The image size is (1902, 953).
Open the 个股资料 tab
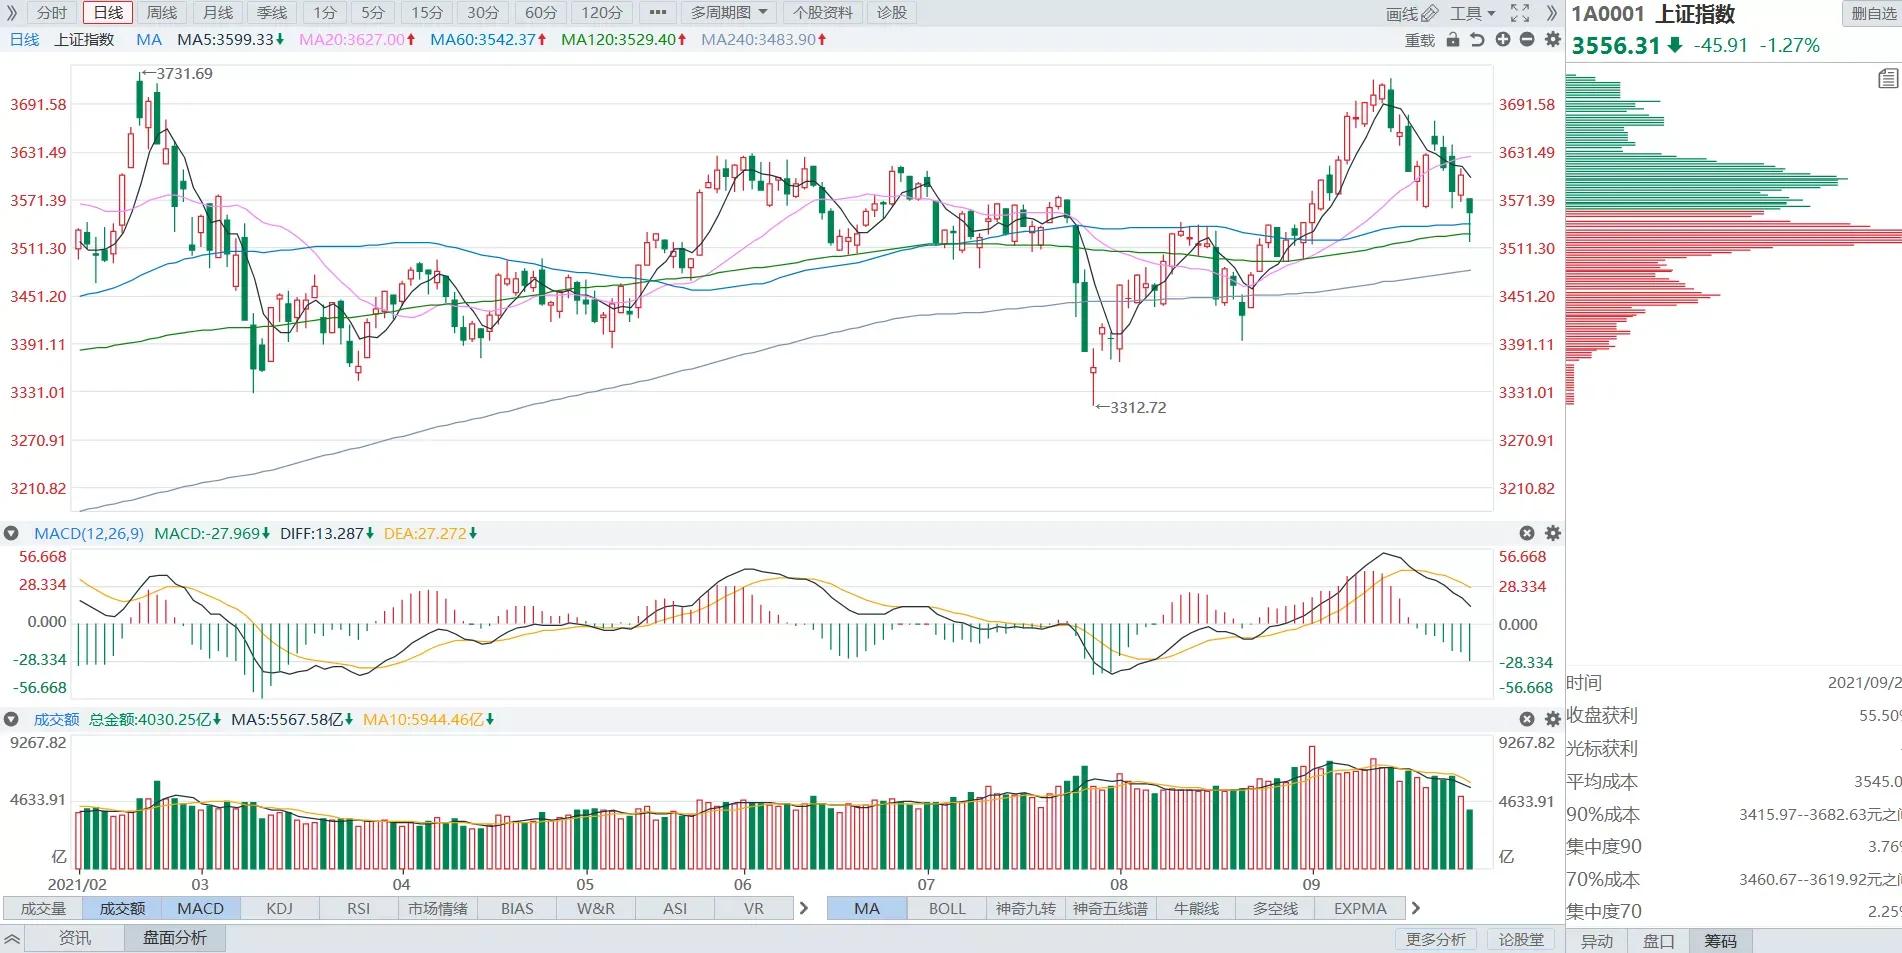pyautogui.click(x=823, y=13)
